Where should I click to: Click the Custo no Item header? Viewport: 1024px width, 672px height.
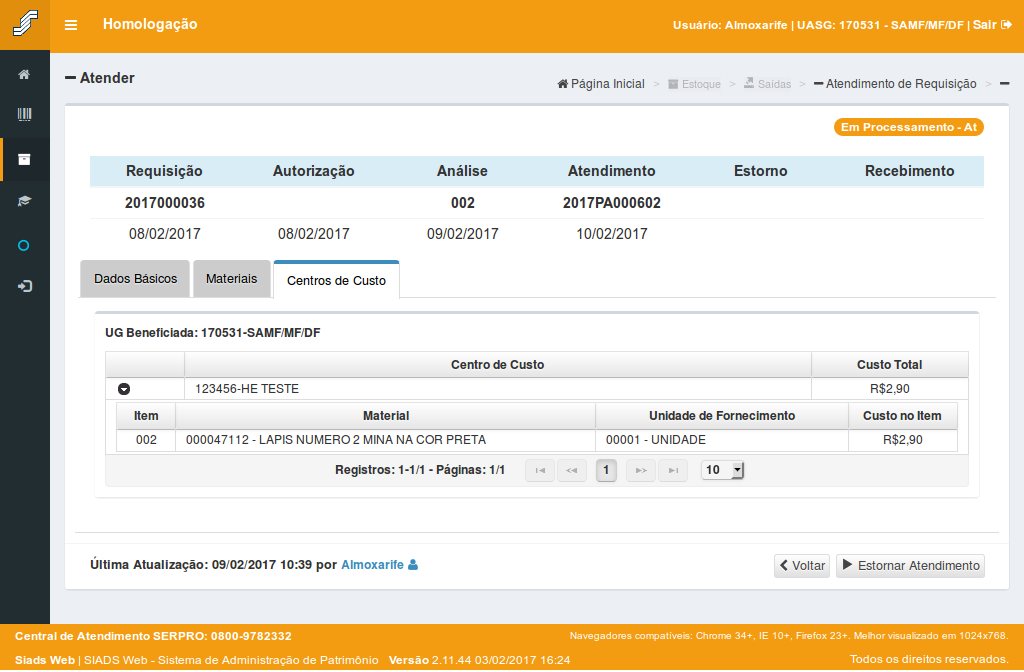[x=903, y=416]
